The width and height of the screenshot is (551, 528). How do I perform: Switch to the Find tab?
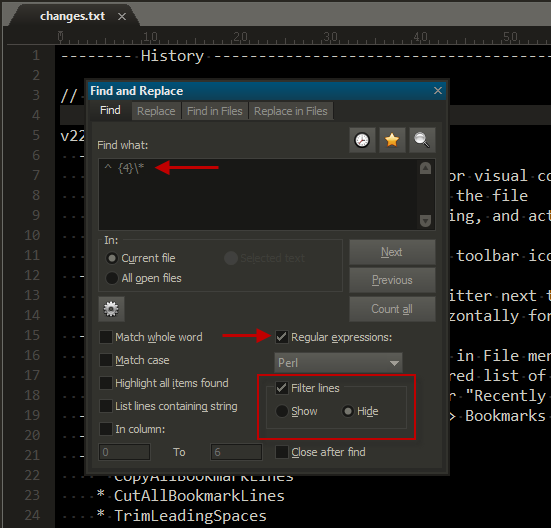tap(110, 110)
